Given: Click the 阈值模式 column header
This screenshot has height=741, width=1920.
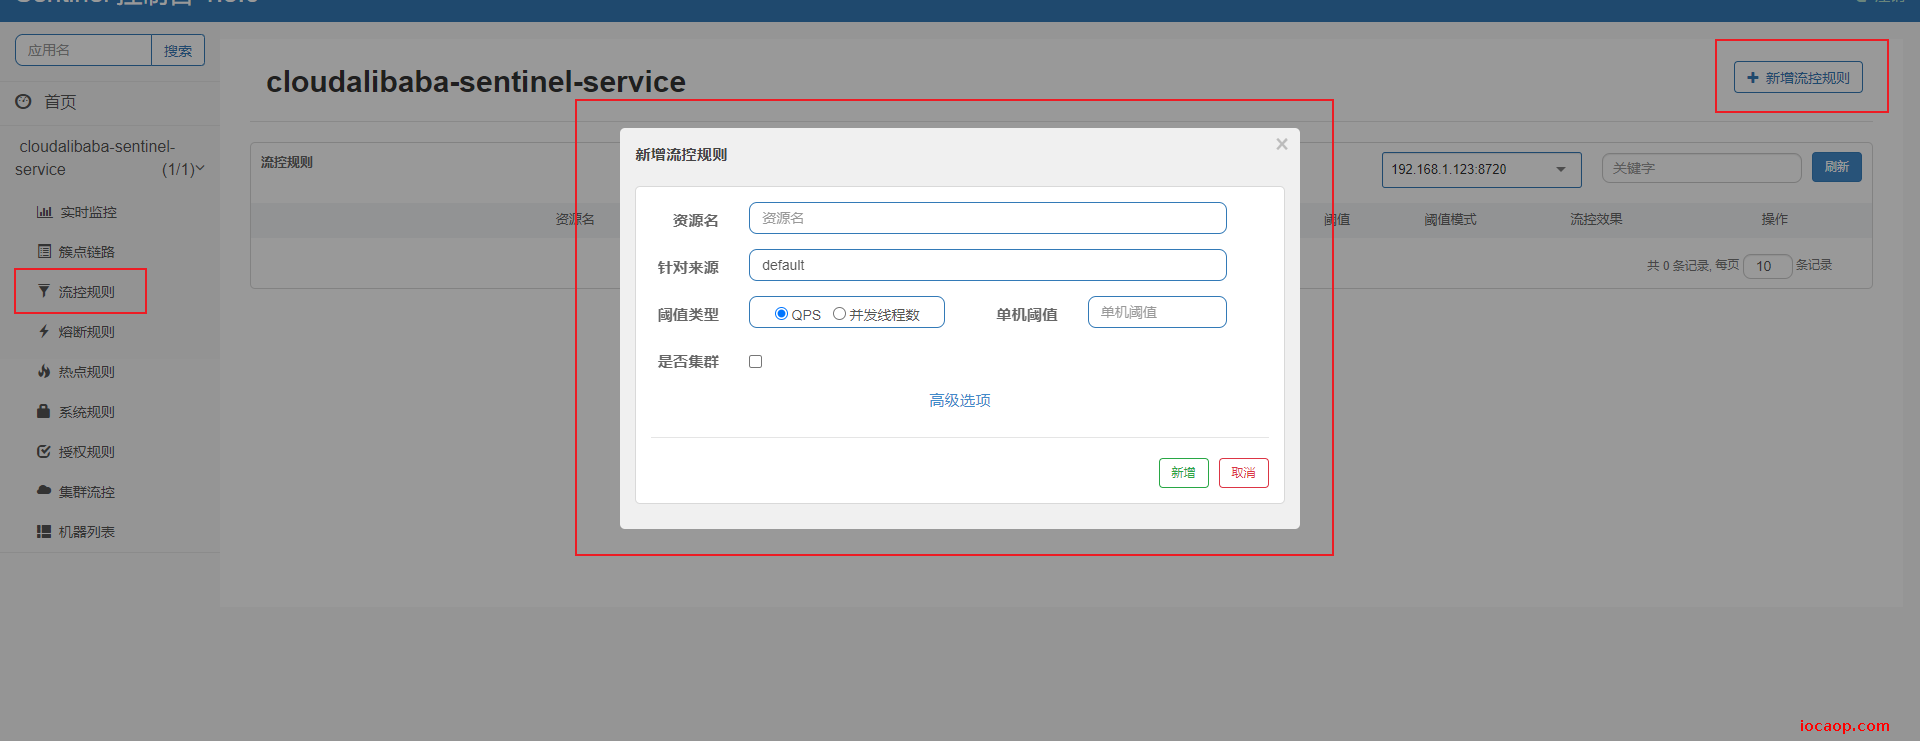Looking at the screenshot, I should (x=1450, y=219).
